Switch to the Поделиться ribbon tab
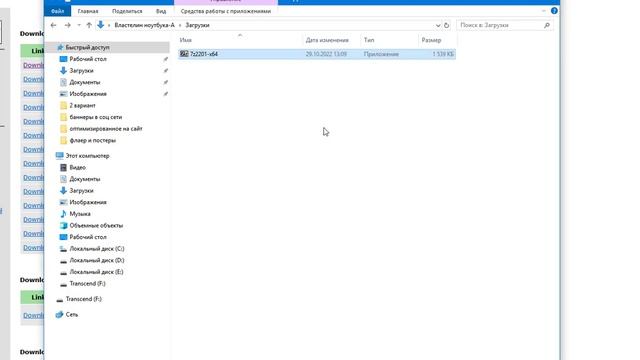The width and height of the screenshot is (640, 360). tap(127, 11)
